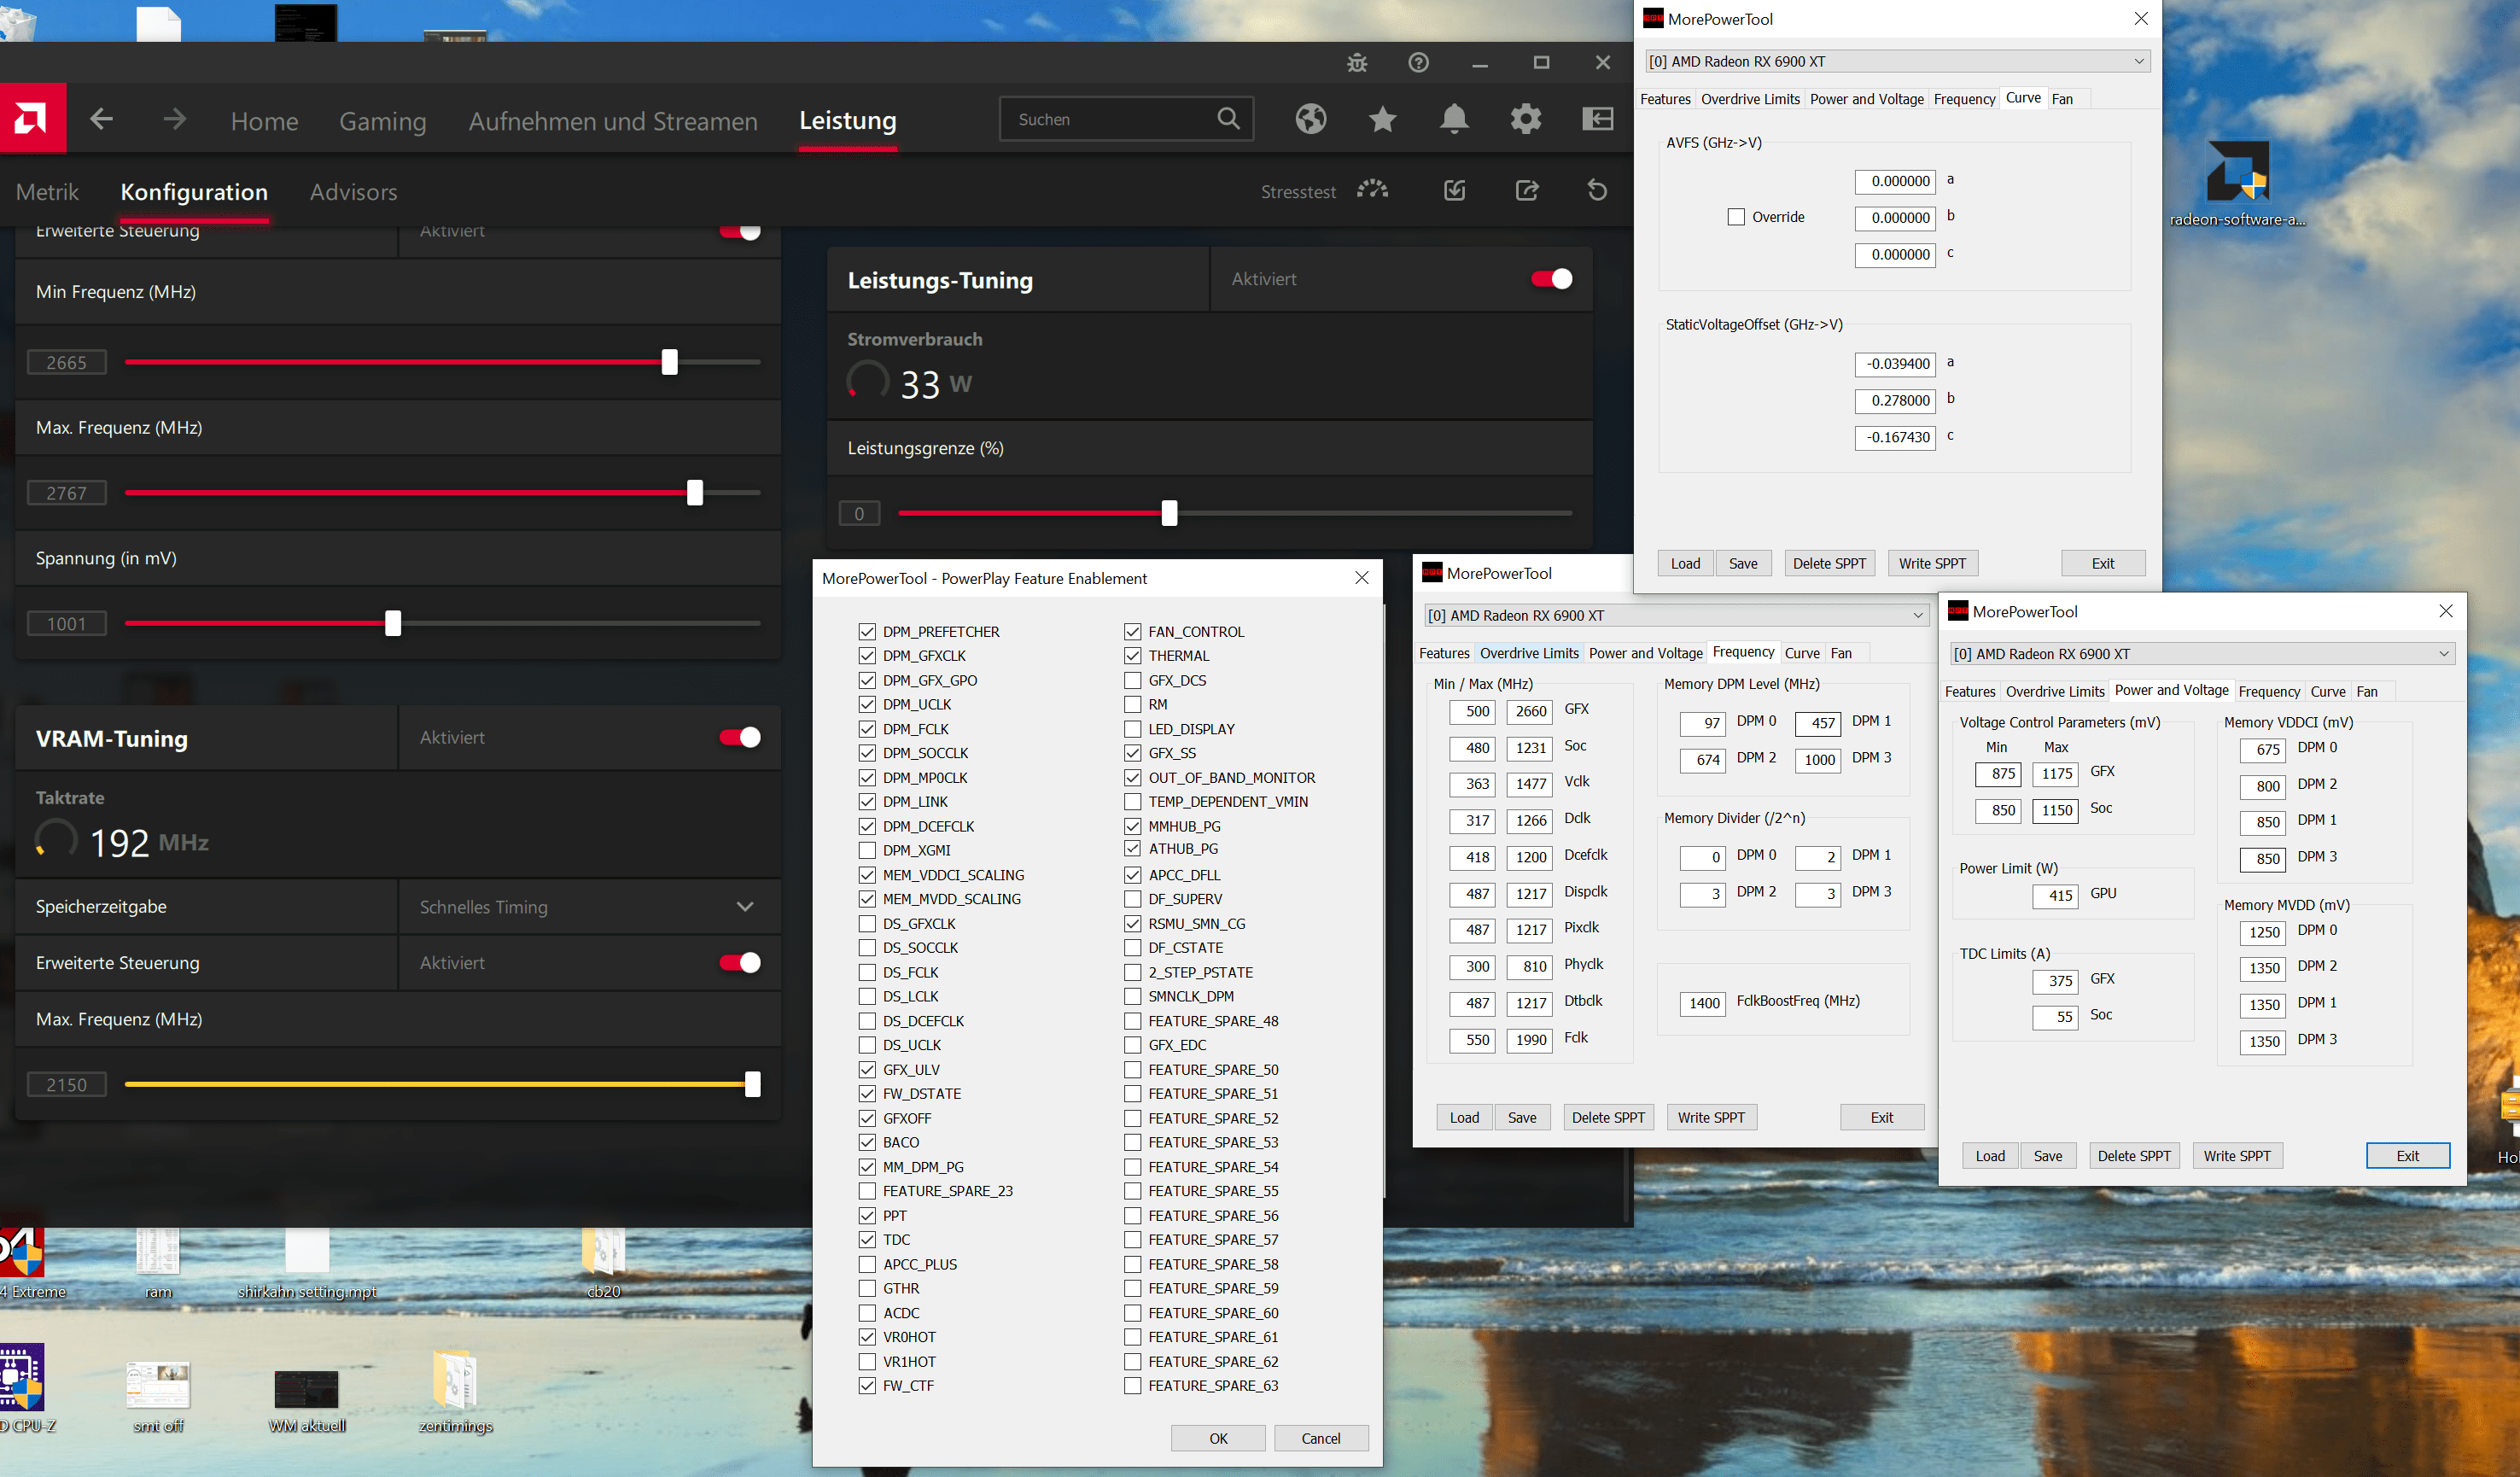Click the FclkBoostFreq 1400 field
The width and height of the screenshot is (2520, 1477).
[1703, 1003]
